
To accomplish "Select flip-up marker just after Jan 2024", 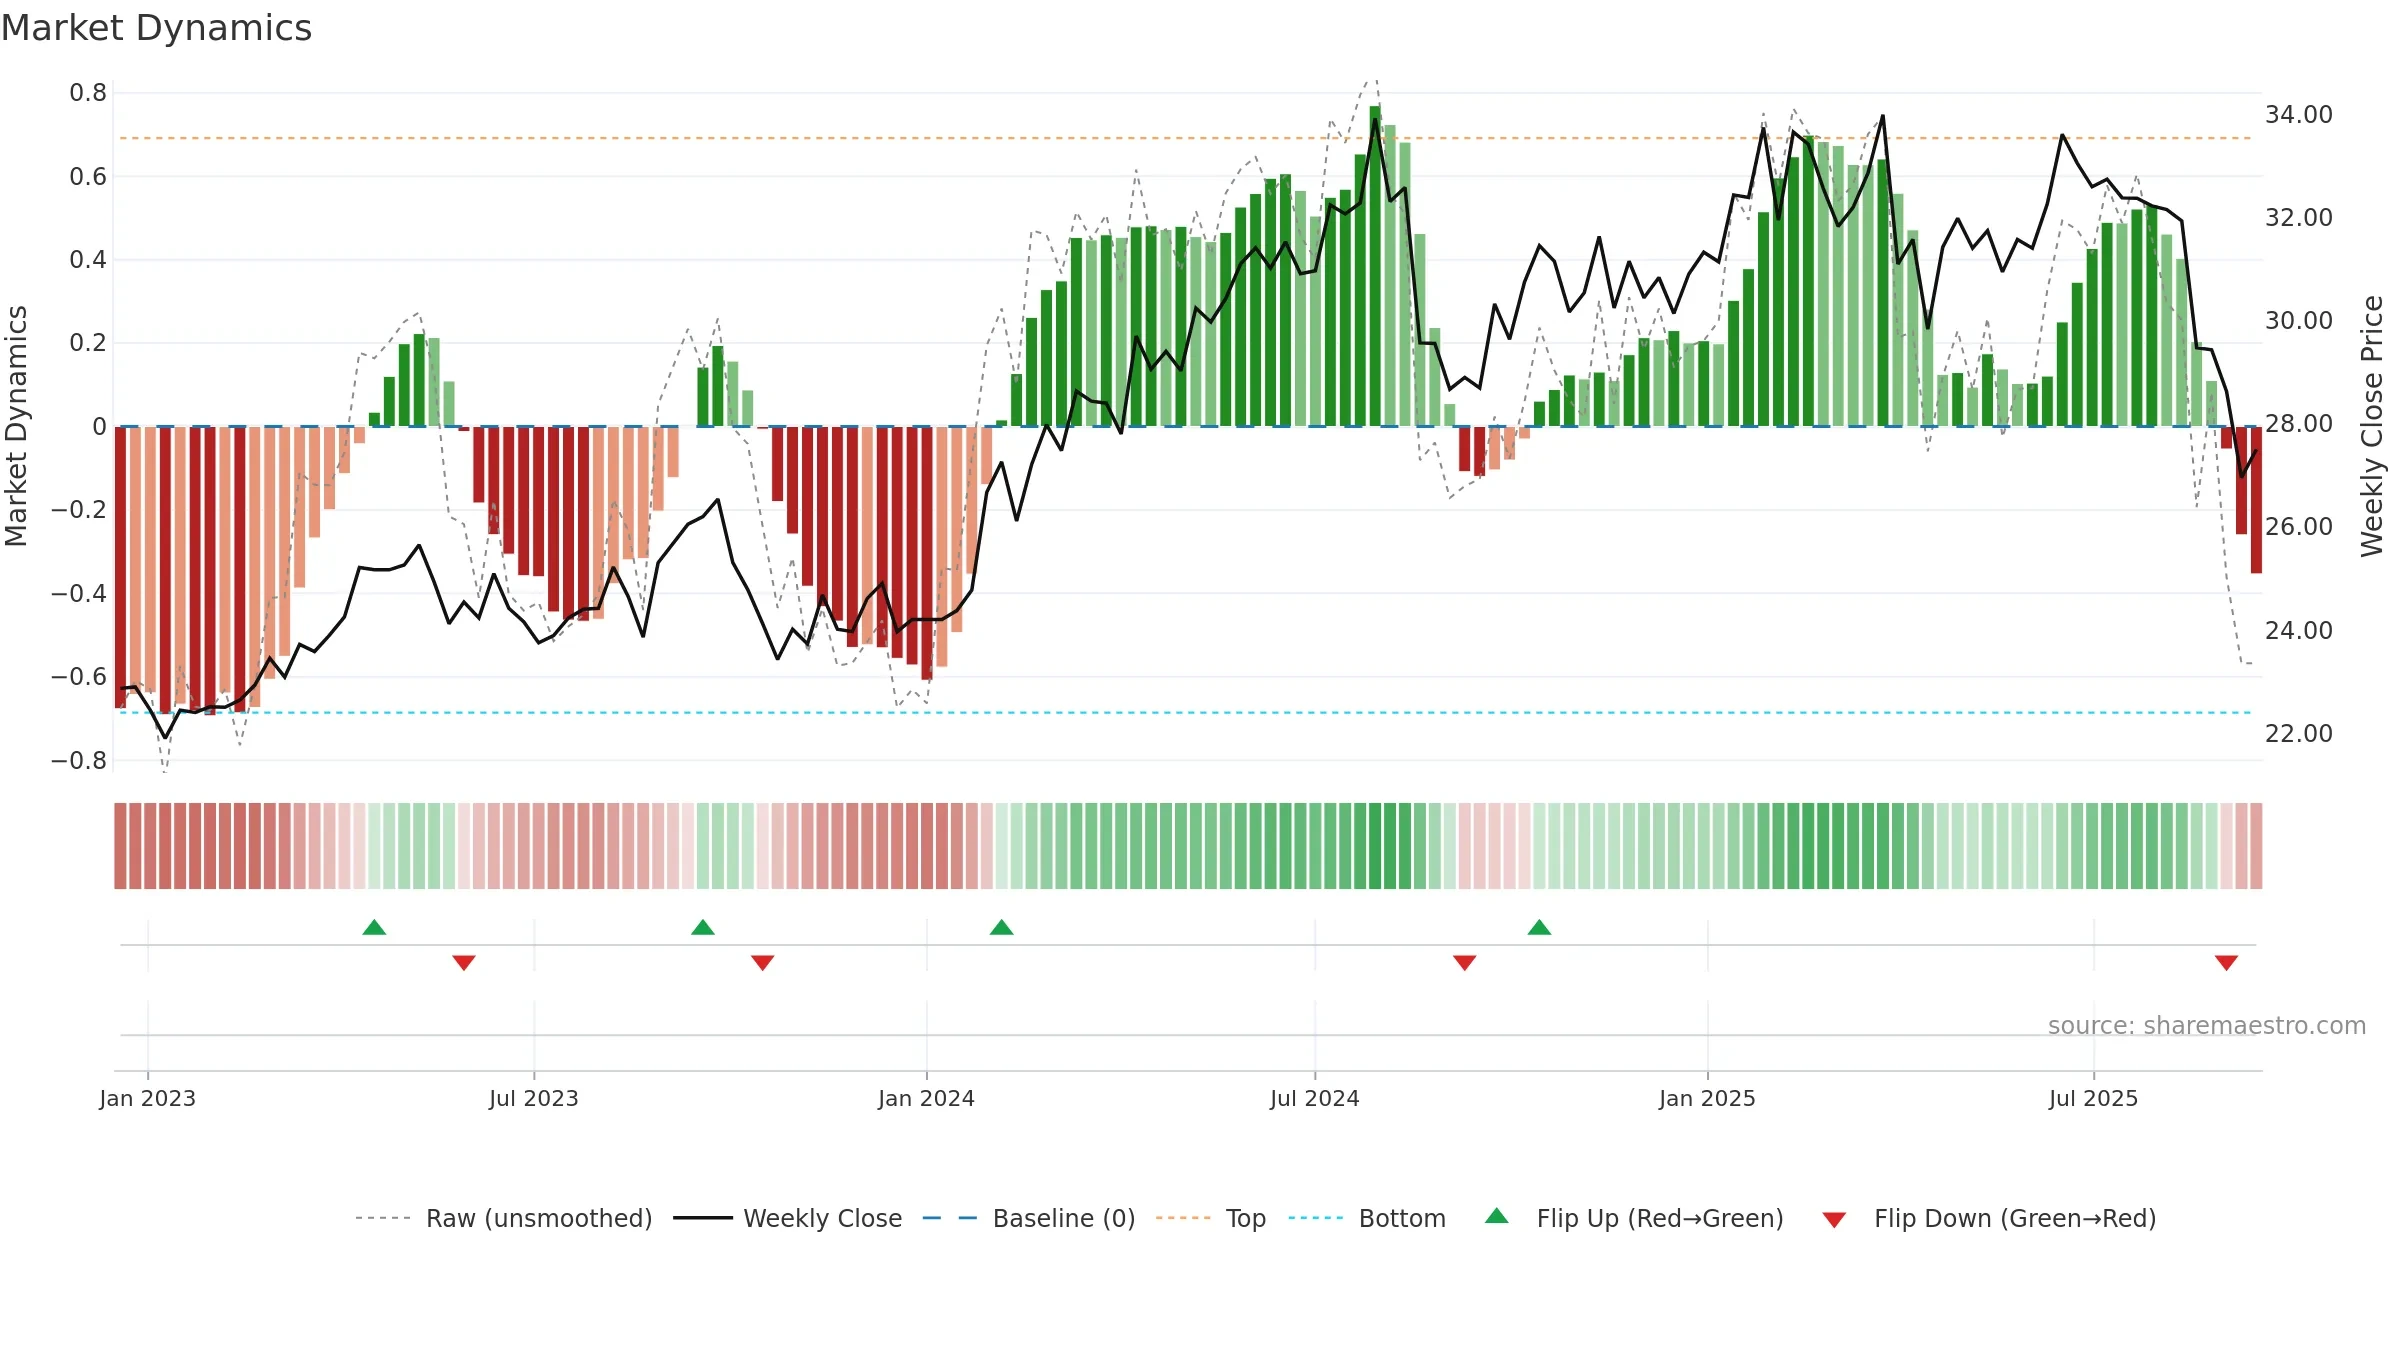I will 1002,927.
